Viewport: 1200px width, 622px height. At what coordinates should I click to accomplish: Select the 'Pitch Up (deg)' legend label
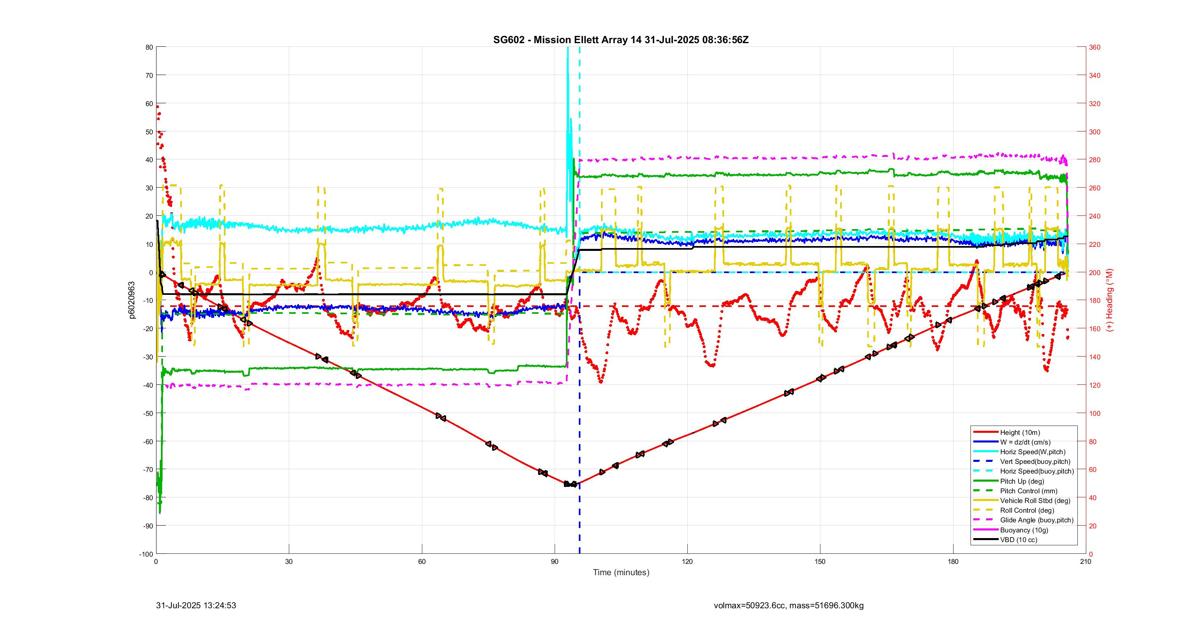(1022, 481)
